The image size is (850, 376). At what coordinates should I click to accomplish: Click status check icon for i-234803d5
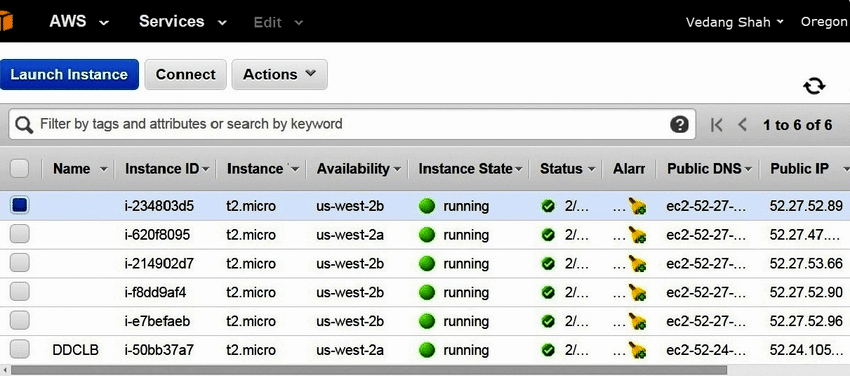[548, 206]
